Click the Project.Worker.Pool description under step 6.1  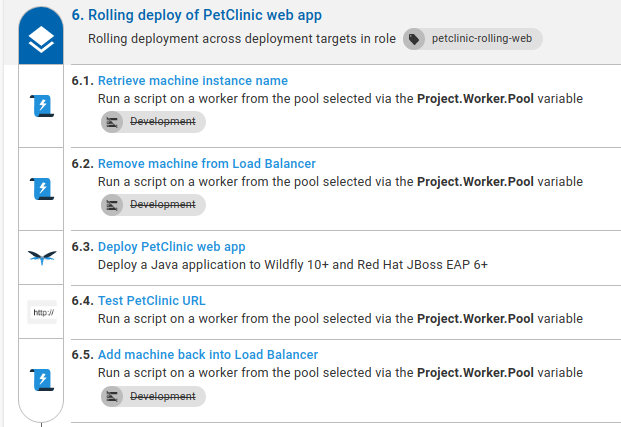340,99
